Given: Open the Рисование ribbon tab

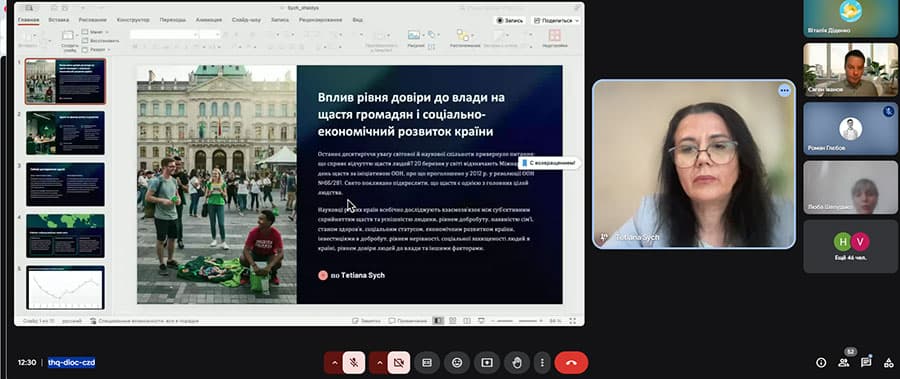Looking at the screenshot, I should point(92,20).
